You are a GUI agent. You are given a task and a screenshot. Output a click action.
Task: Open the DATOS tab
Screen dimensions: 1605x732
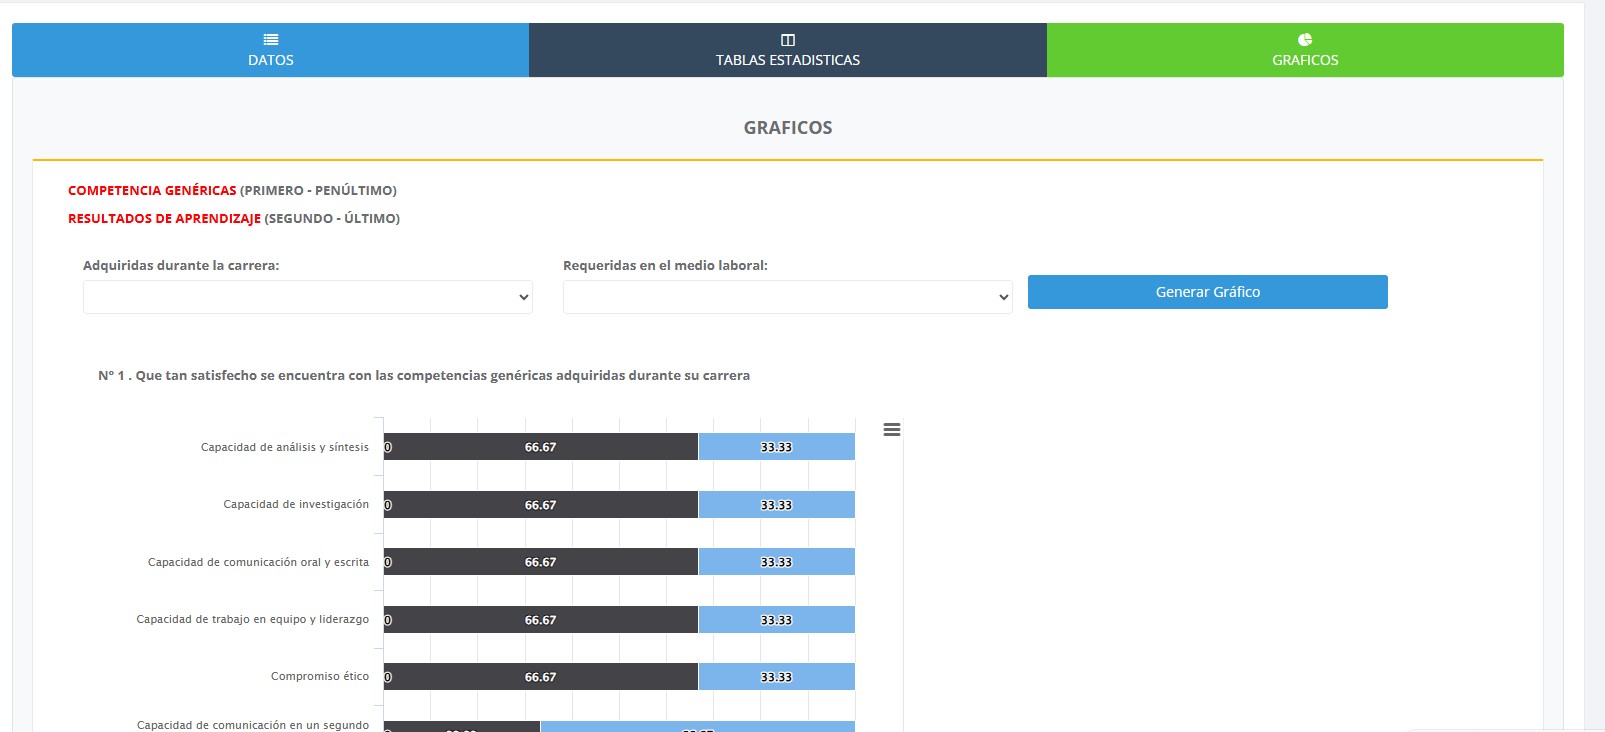click(x=270, y=50)
